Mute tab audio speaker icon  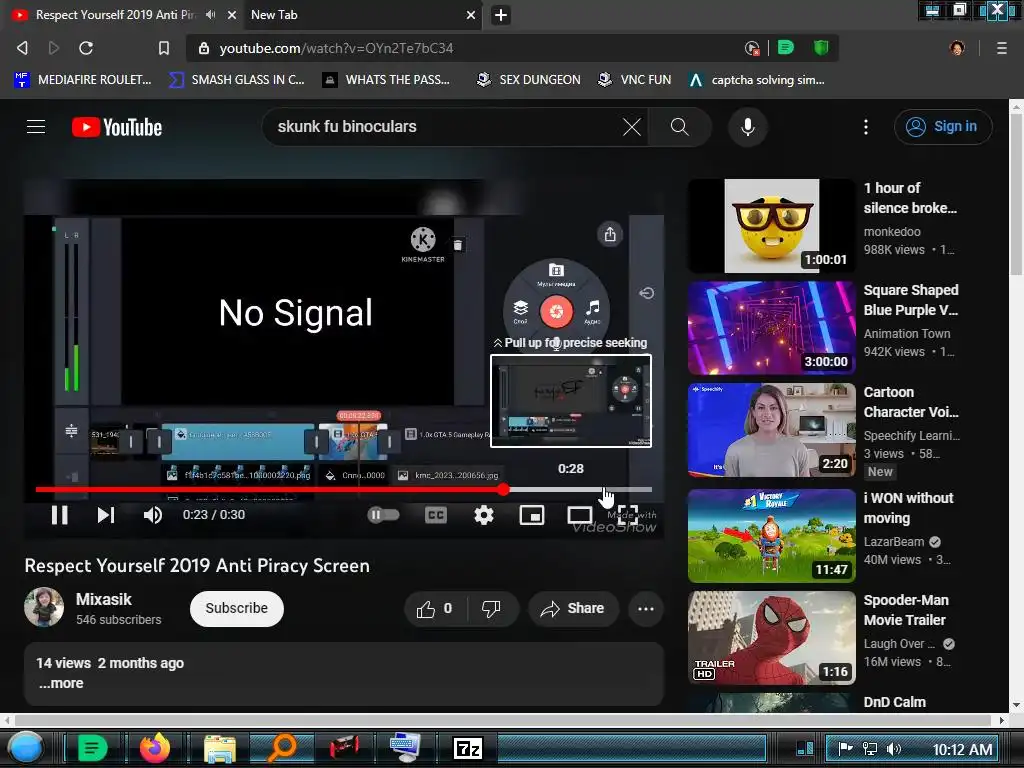pos(210,14)
